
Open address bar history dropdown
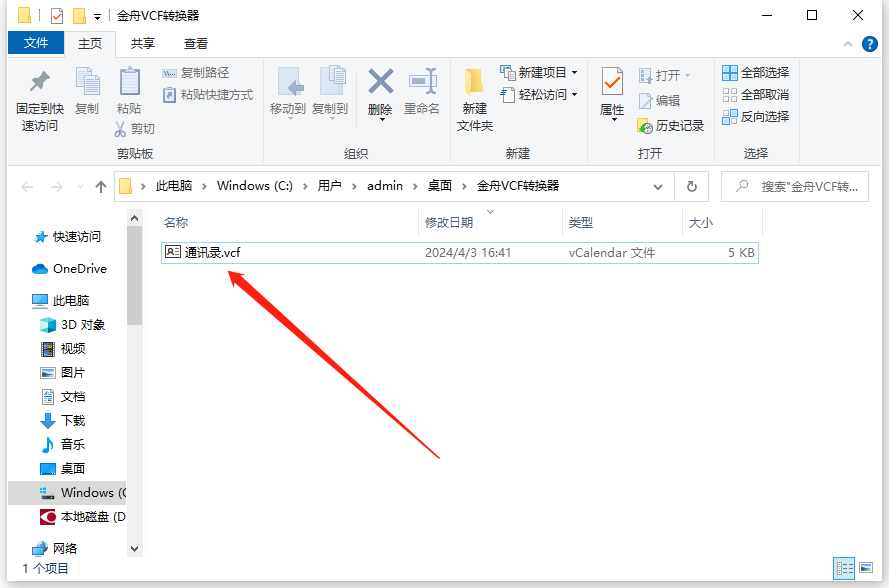click(x=658, y=187)
